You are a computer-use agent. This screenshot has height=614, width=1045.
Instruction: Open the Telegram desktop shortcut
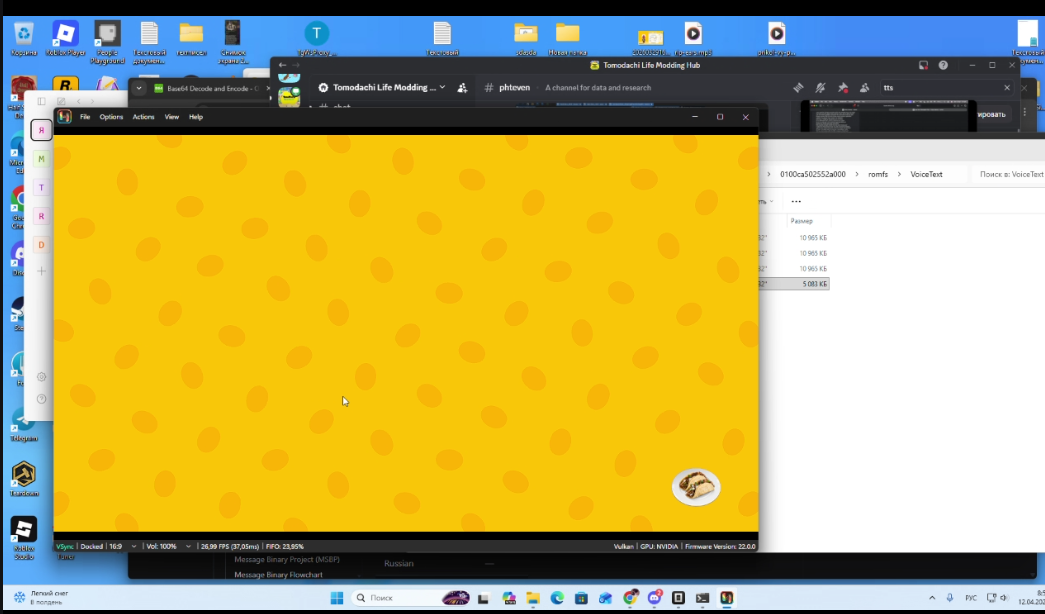point(23,427)
